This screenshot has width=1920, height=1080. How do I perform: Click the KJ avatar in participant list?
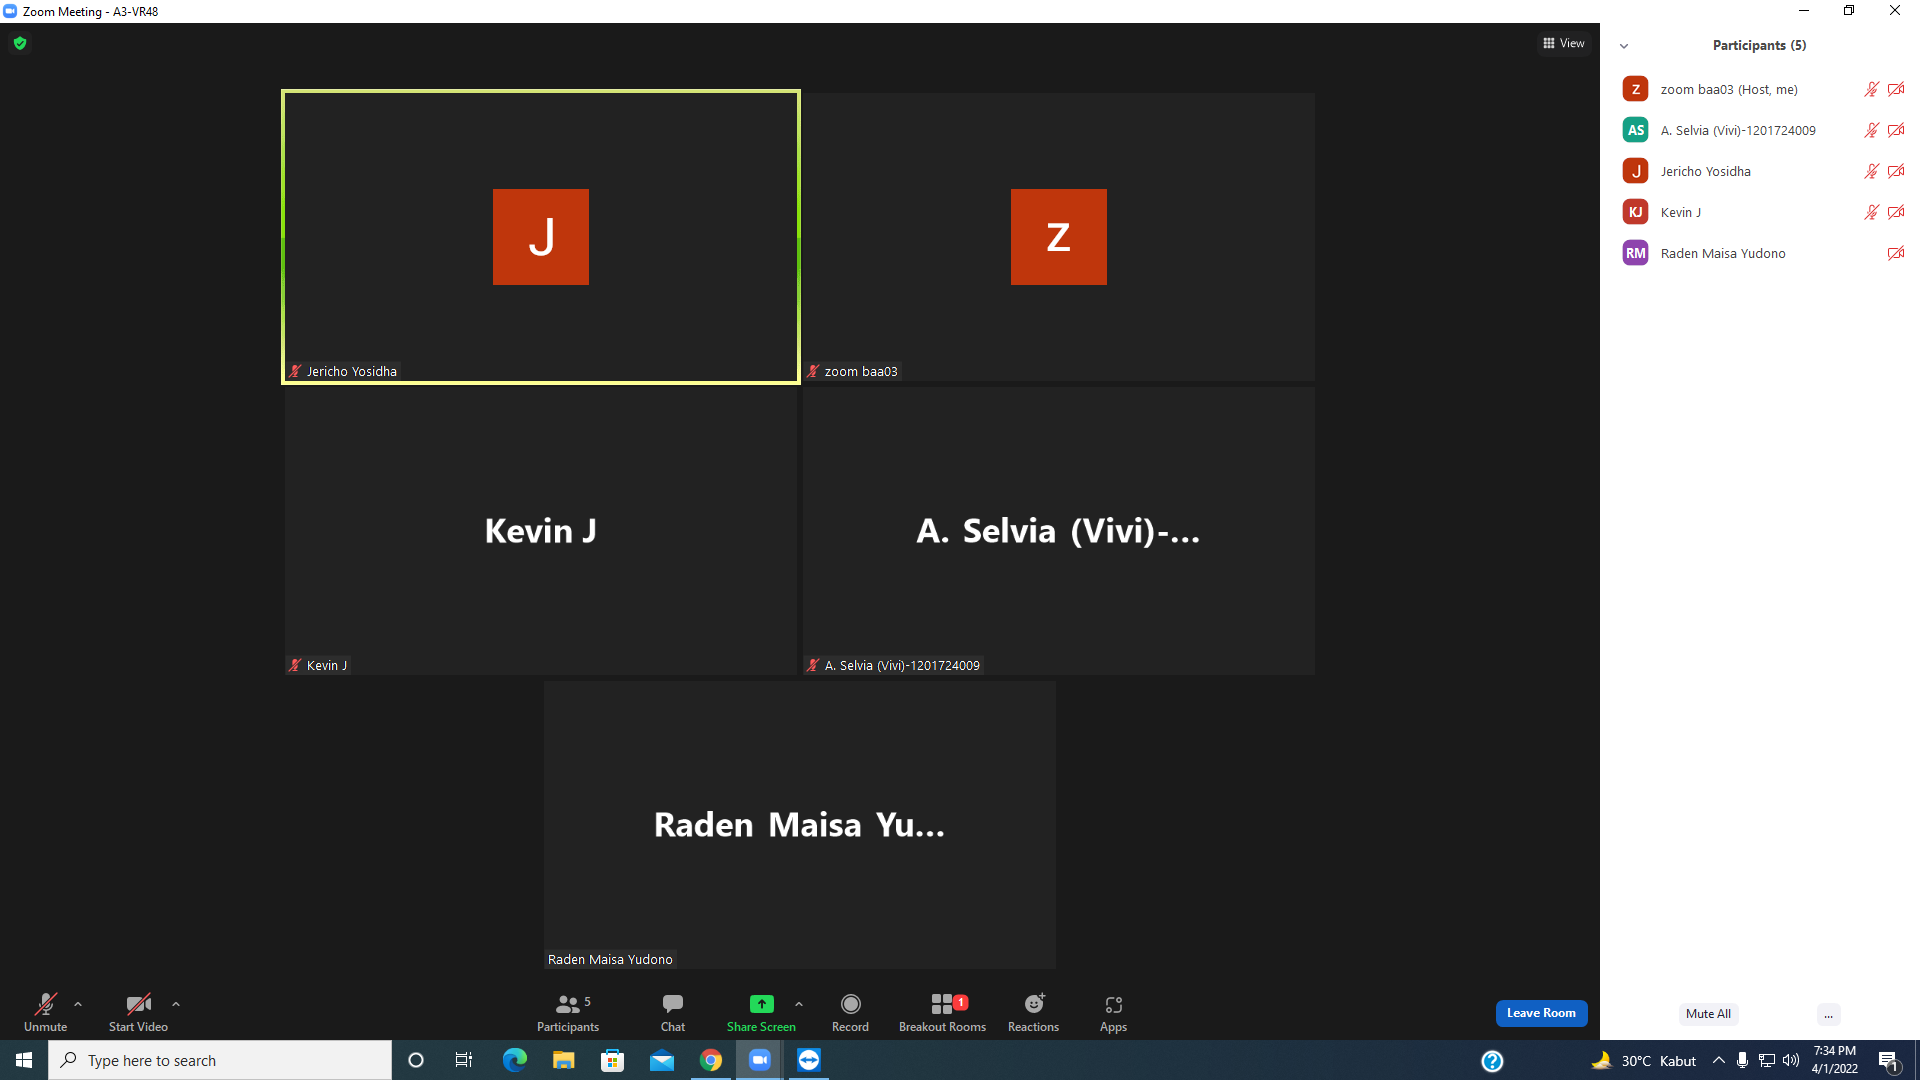click(x=1635, y=212)
